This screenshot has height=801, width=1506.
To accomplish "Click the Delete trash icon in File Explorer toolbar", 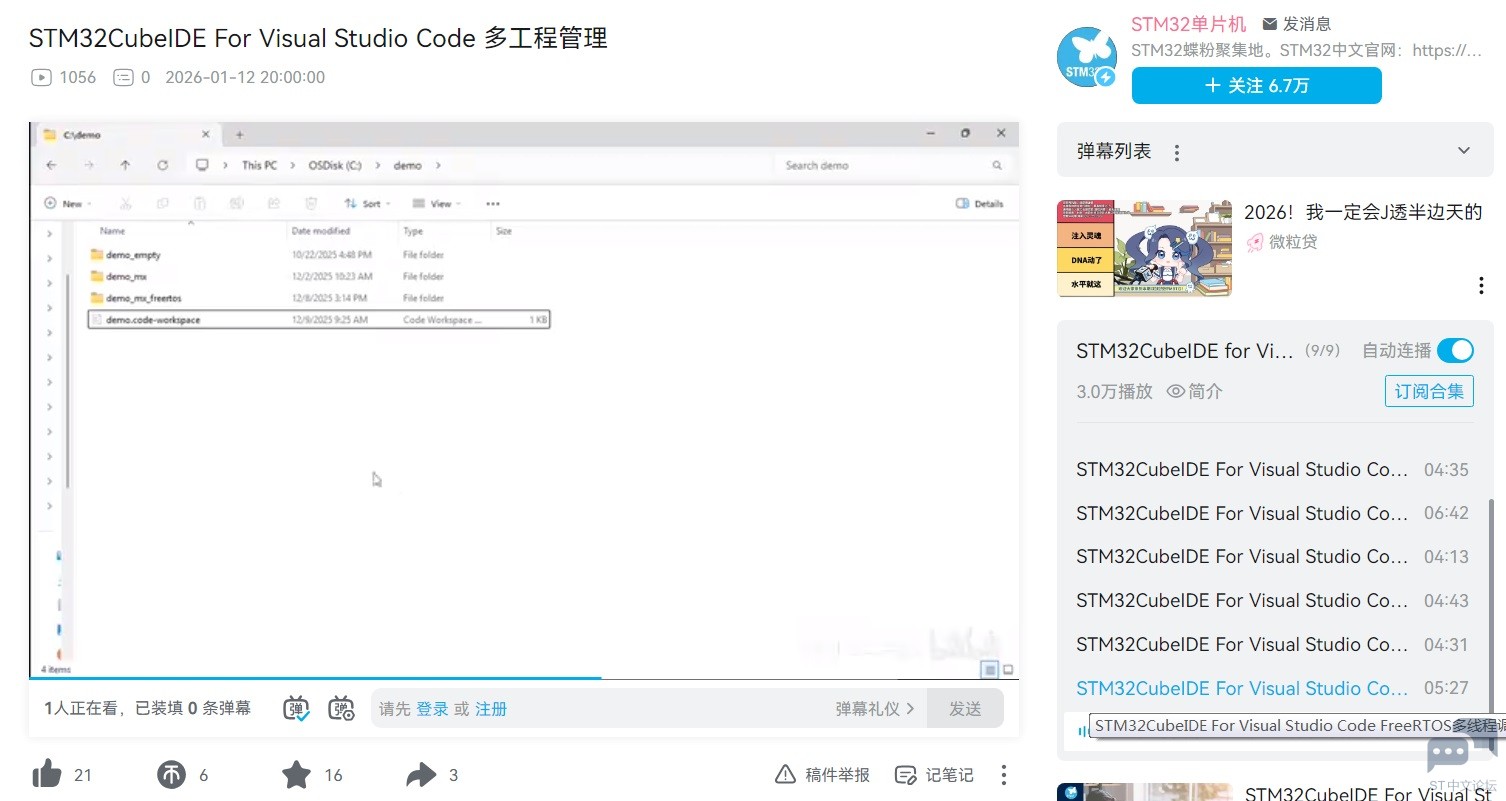I will (311, 203).
